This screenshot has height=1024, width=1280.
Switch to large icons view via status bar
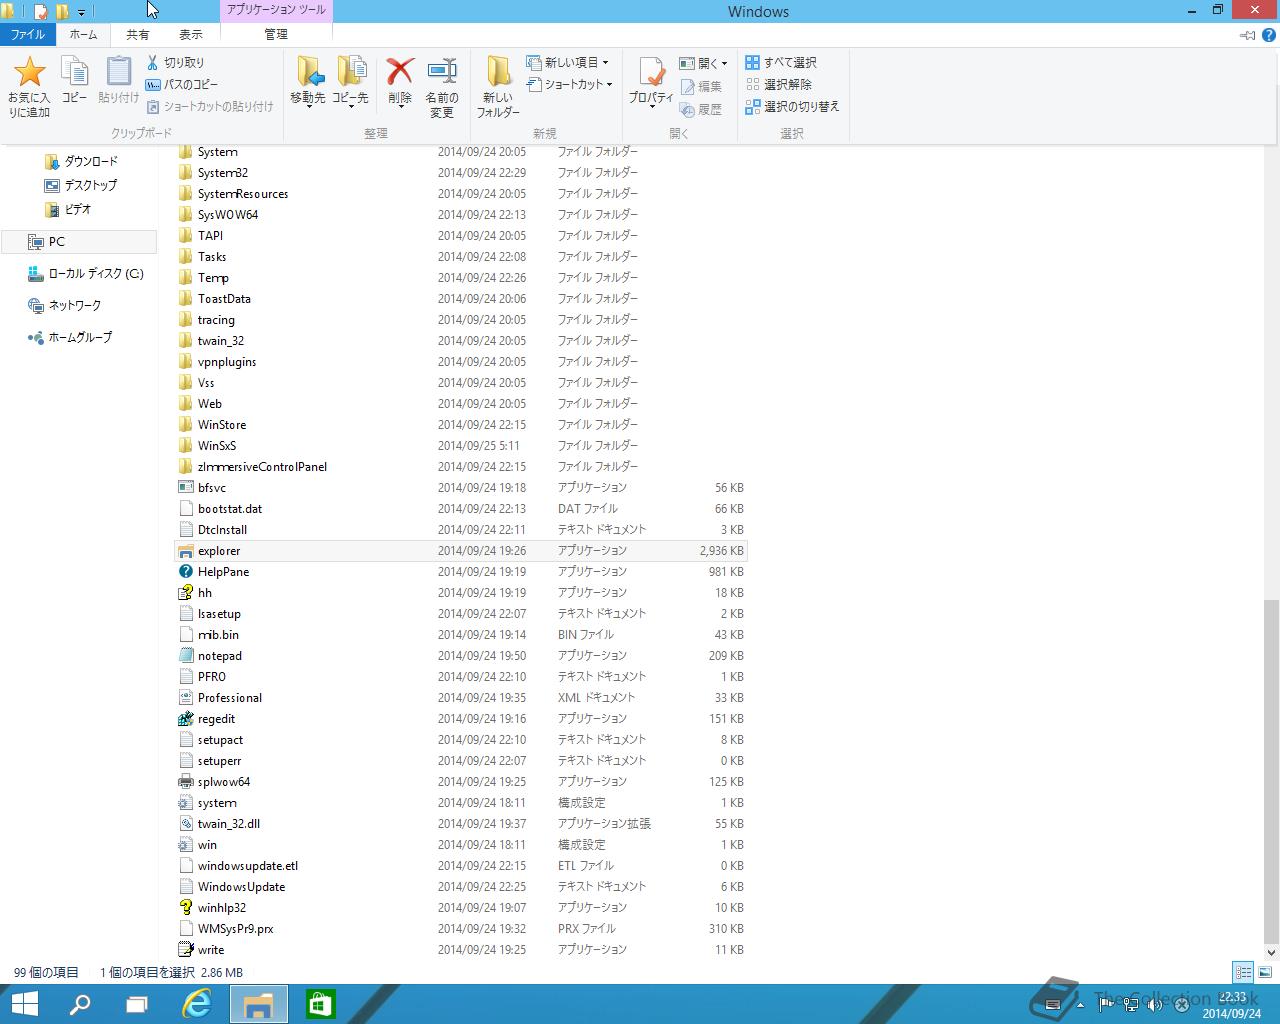(1264, 972)
